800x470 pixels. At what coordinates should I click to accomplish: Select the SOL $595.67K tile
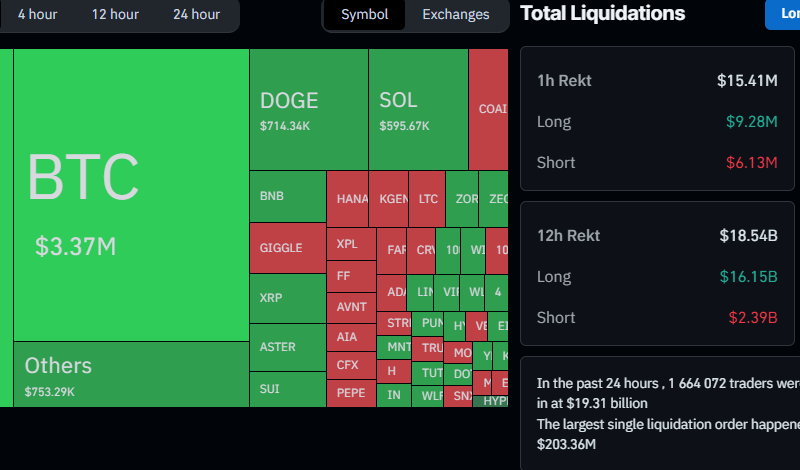(x=418, y=110)
